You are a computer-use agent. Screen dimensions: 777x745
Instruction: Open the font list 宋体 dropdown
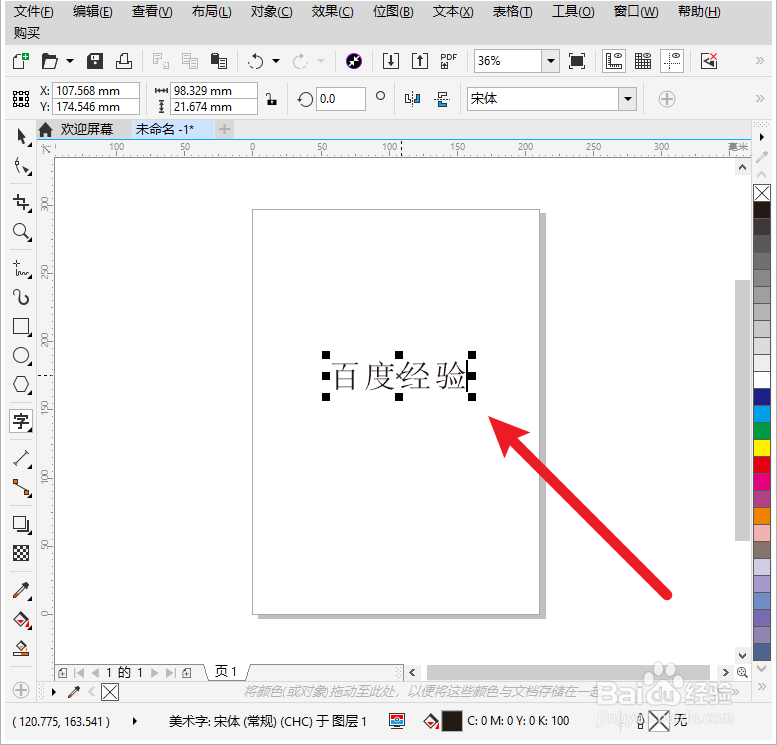click(x=628, y=99)
